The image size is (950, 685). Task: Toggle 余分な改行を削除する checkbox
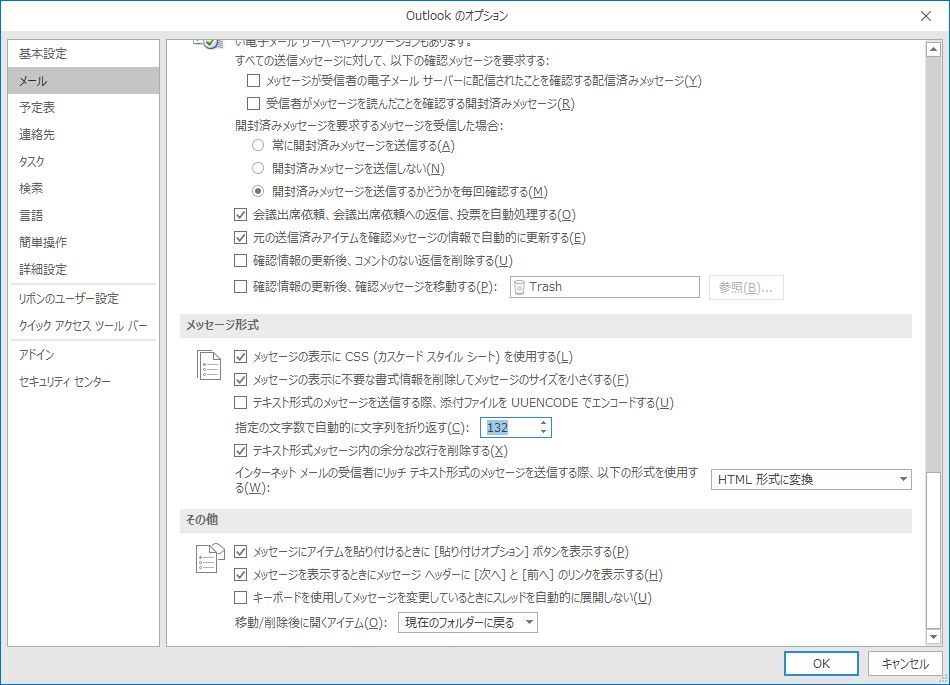pos(241,451)
